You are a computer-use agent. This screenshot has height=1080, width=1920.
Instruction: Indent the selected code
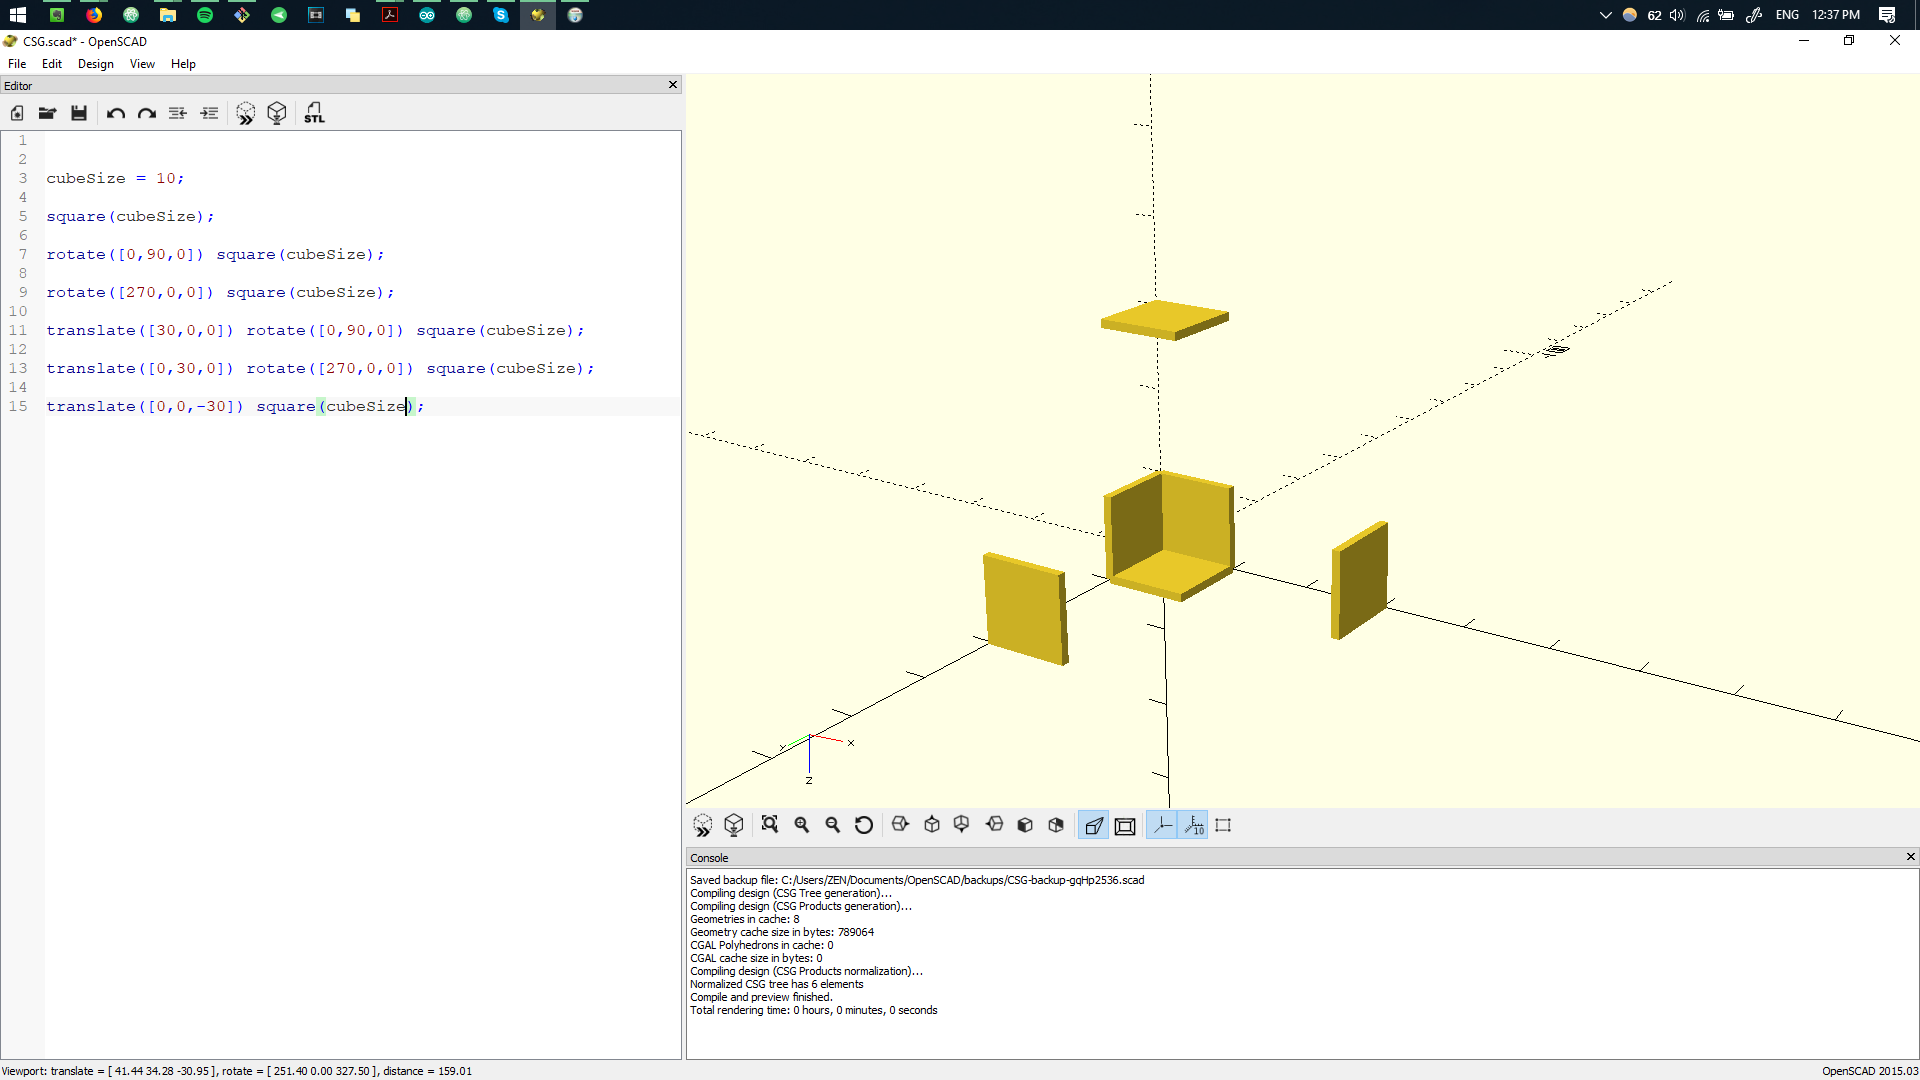click(209, 113)
